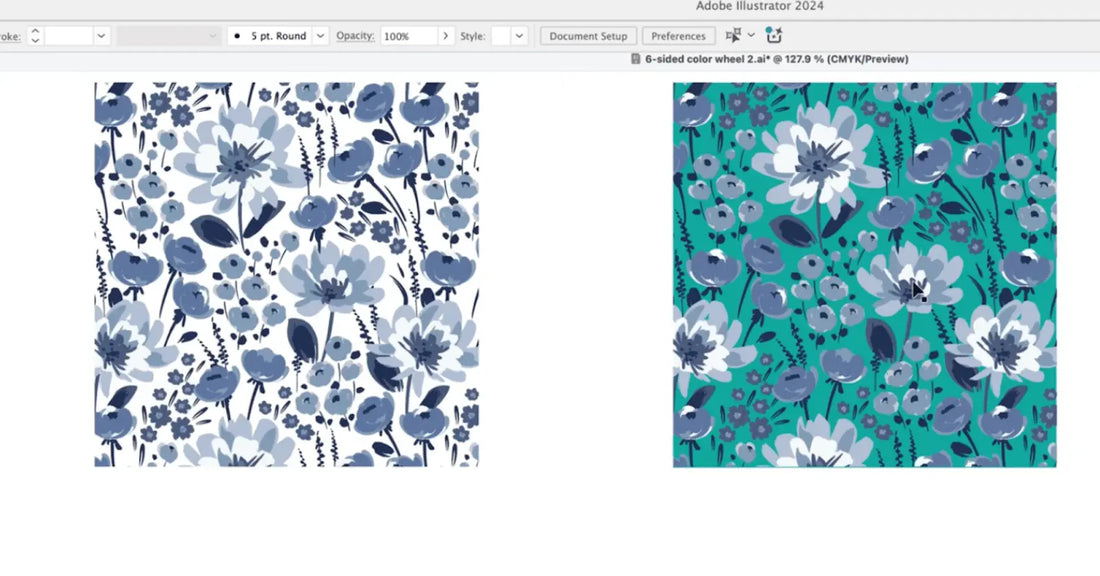Click the brush dot preview for 5 pt. Round
1100x576 pixels.
(x=237, y=36)
